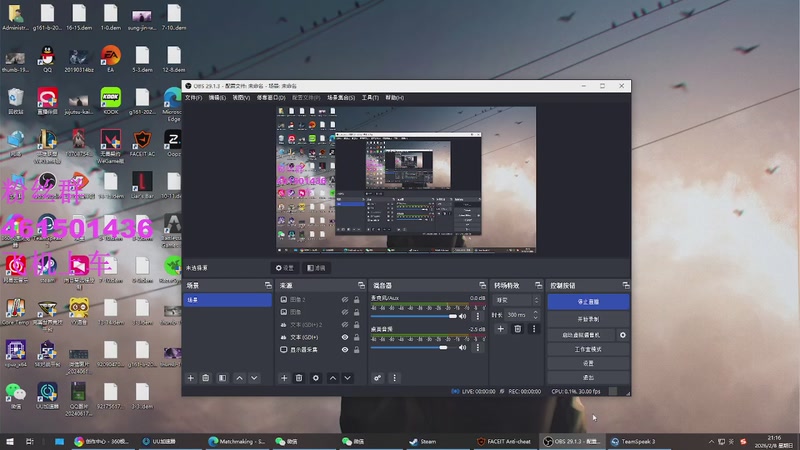Click the 退出 button in the Controls (控制按钮) dock
The image size is (800, 450).
click(x=588, y=378)
